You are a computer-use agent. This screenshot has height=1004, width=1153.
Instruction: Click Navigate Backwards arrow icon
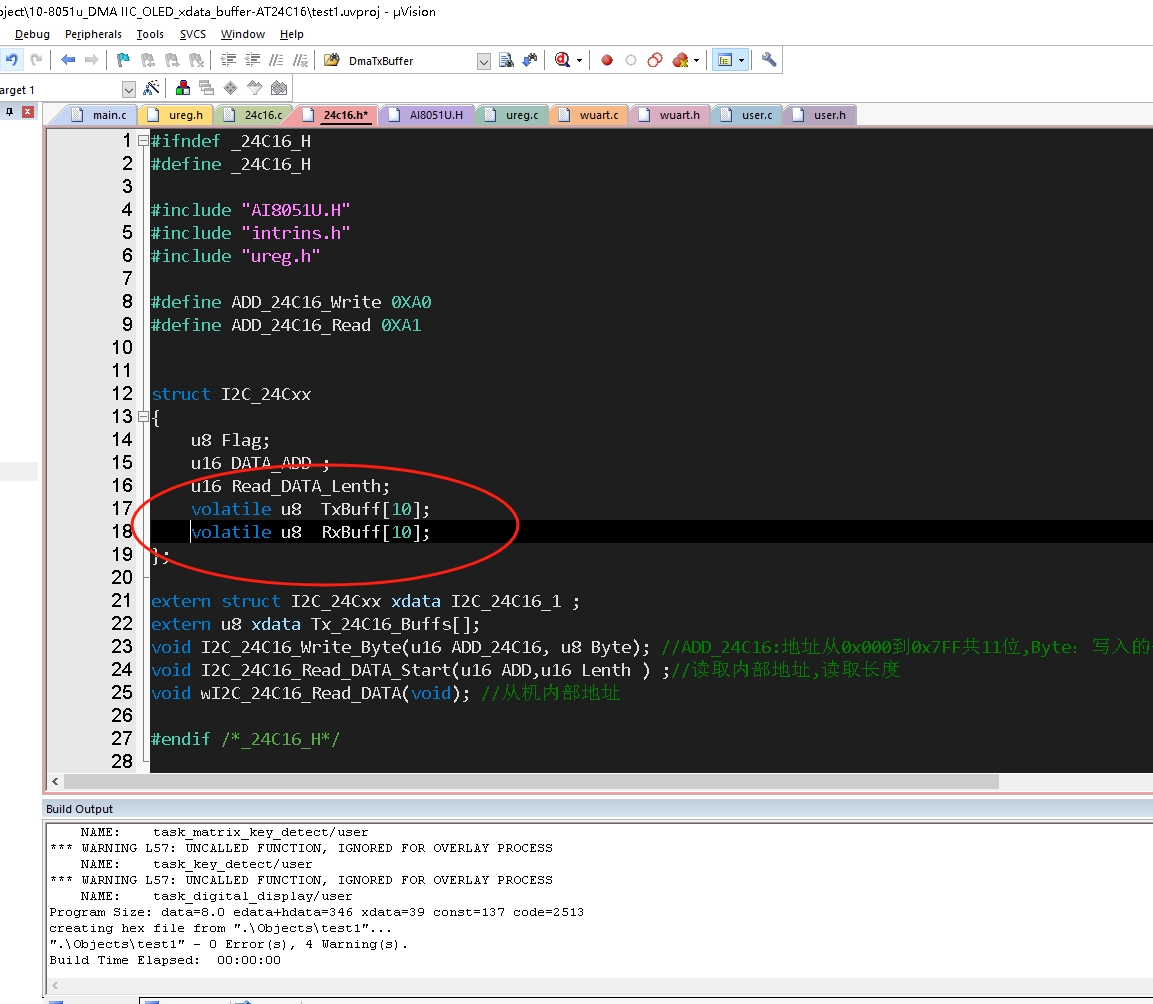pyautogui.click(x=68, y=60)
